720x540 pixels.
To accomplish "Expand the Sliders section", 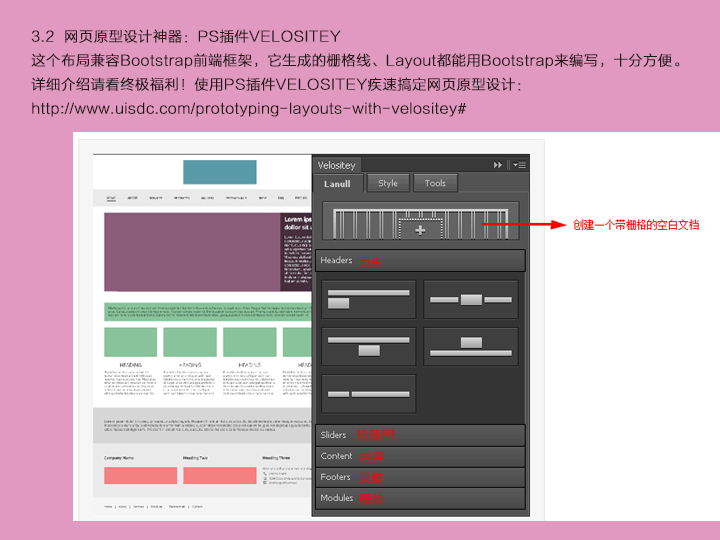I will [x=420, y=435].
